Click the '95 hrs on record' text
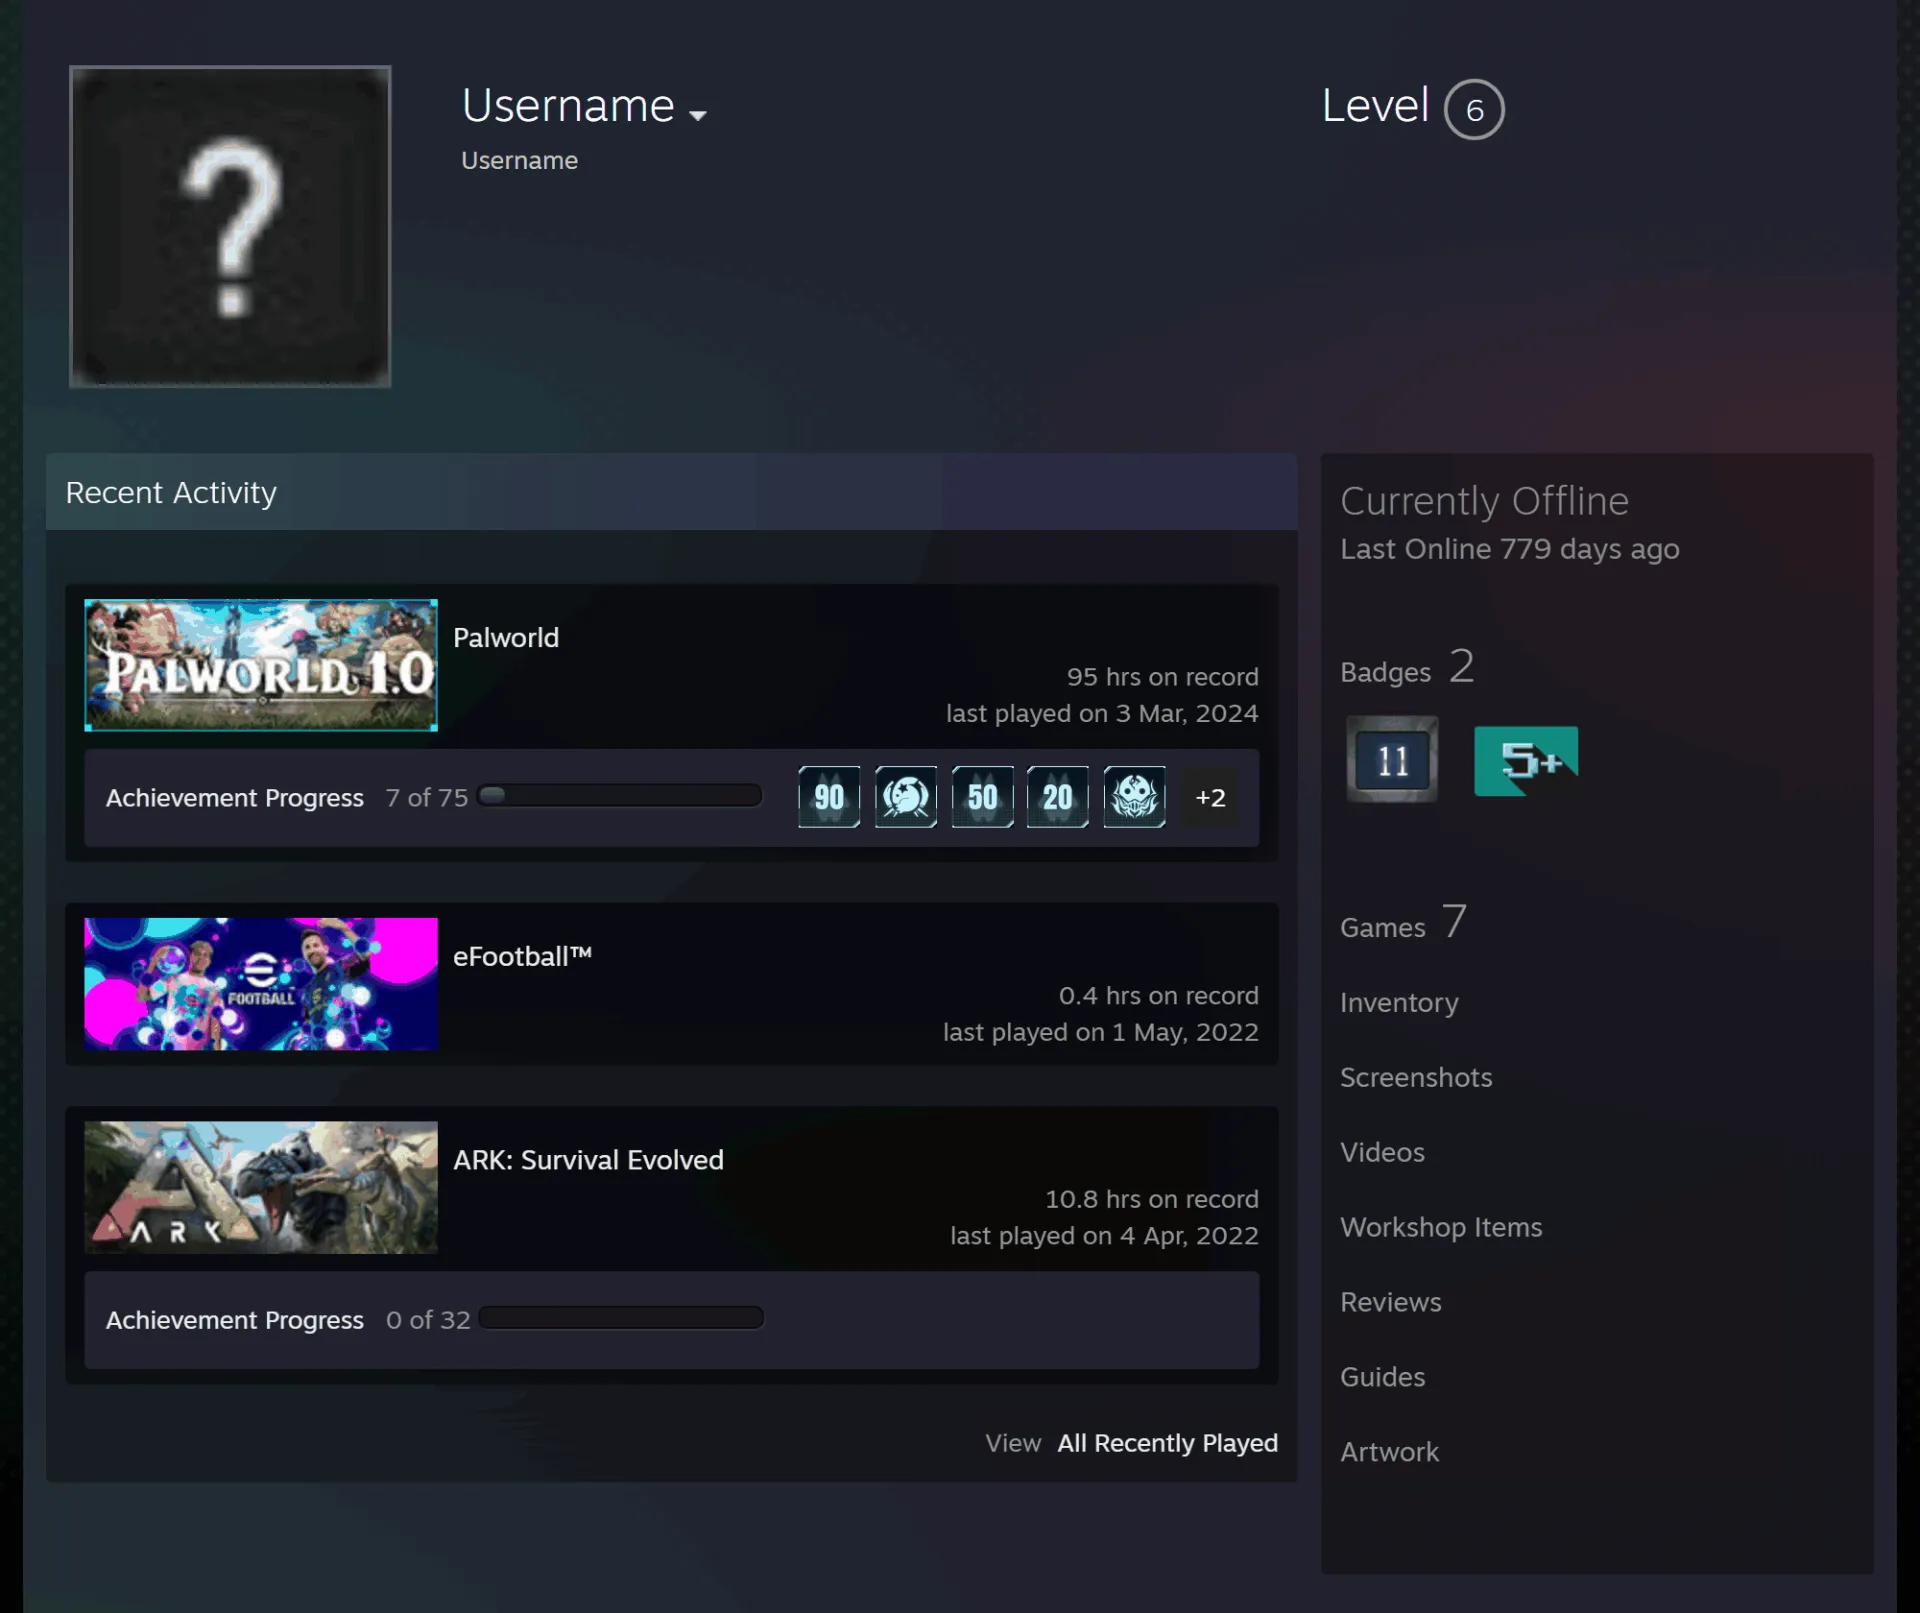1920x1613 pixels. pos(1162,677)
